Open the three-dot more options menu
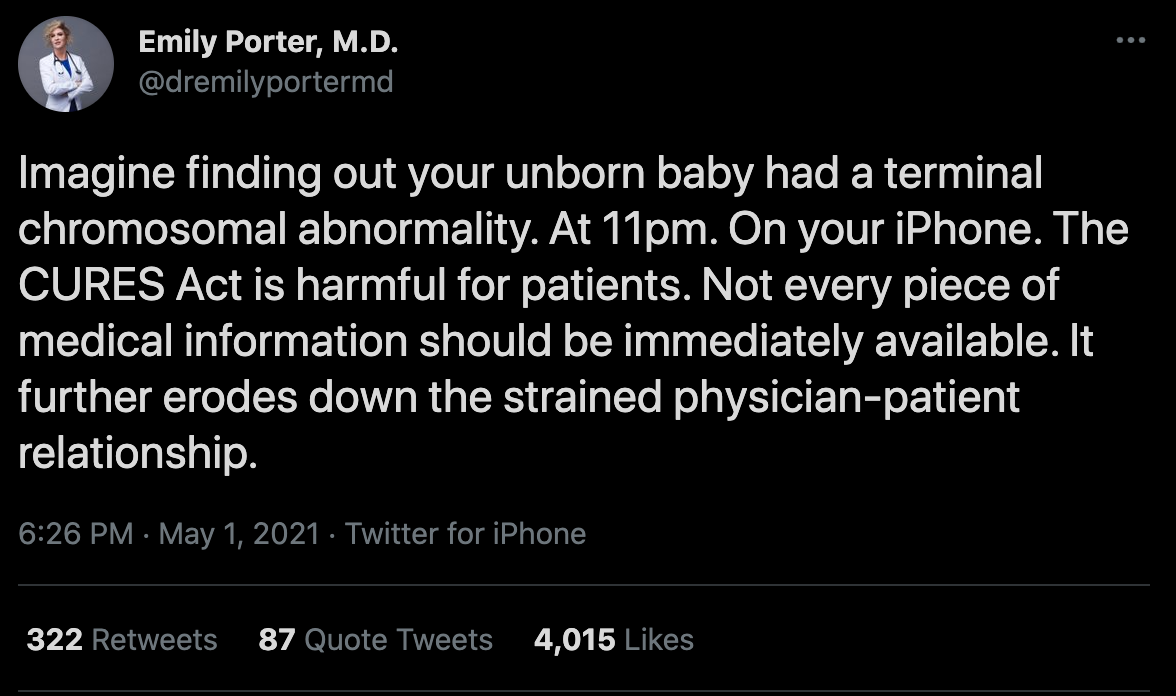Viewport: 1176px width, 696px height. point(1131,40)
